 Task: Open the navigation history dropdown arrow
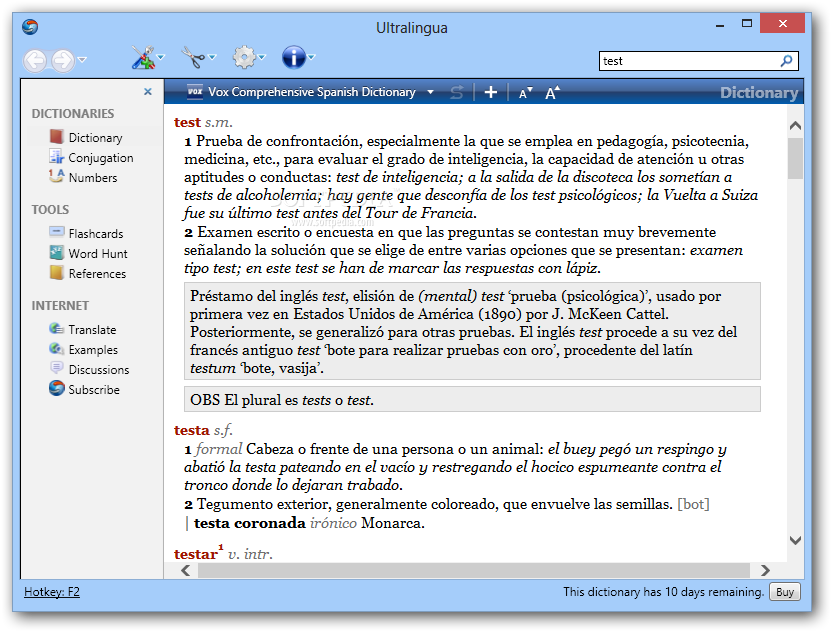tap(82, 59)
